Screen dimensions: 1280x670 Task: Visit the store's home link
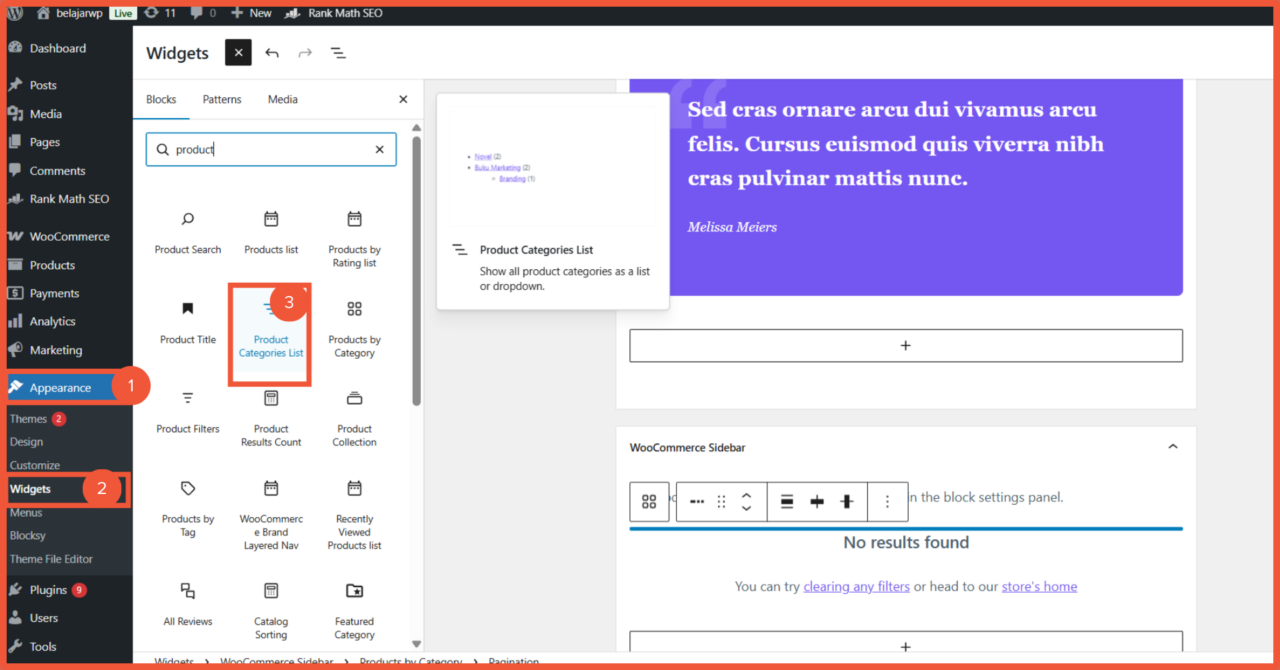[x=1039, y=586]
